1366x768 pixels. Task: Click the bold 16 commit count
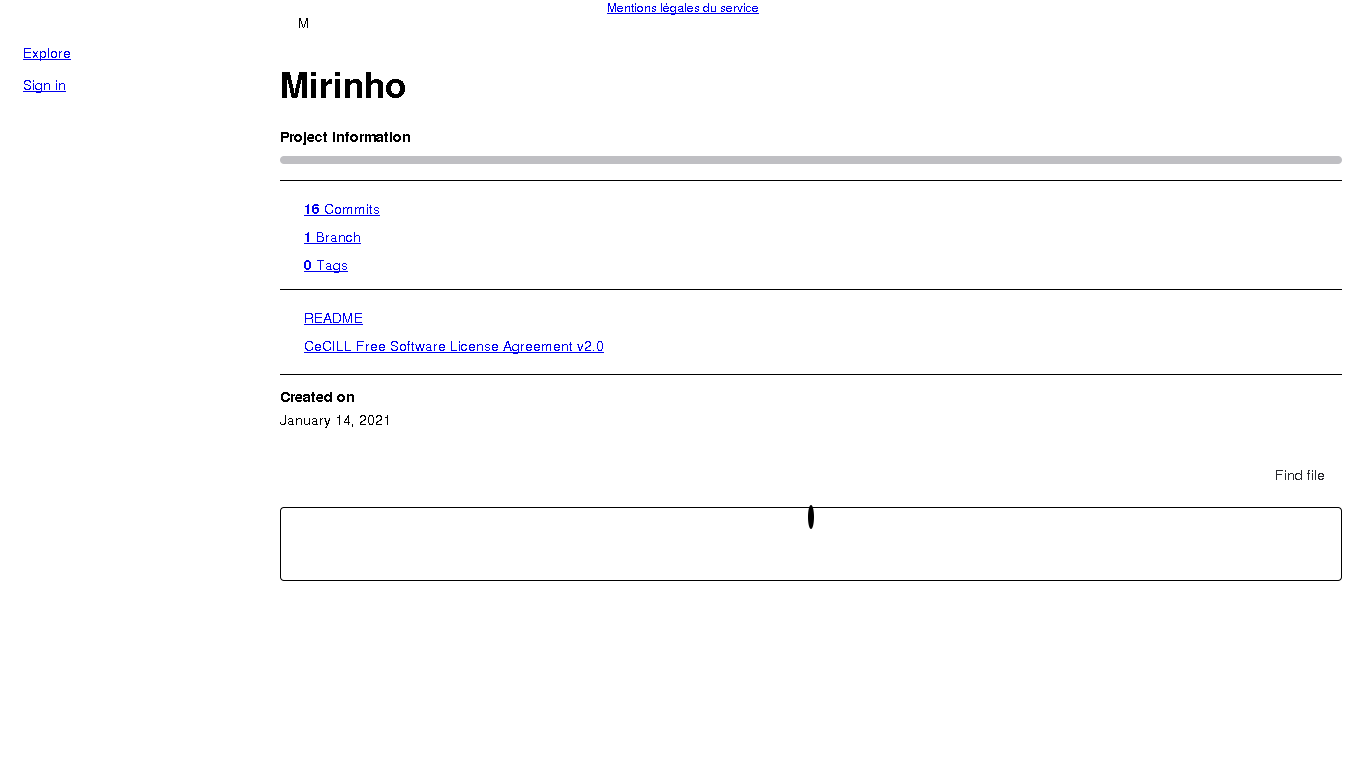point(311,209)
